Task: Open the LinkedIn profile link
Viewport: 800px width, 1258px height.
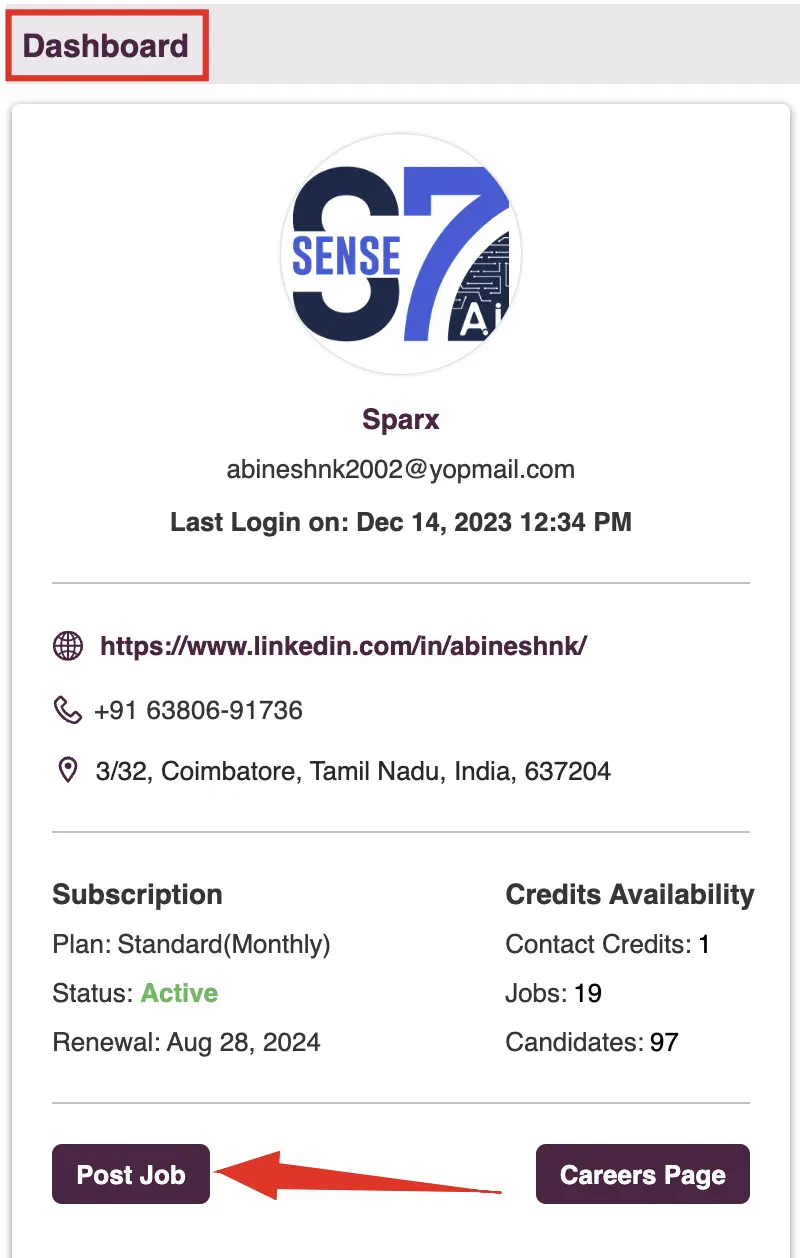Action: 343,646
